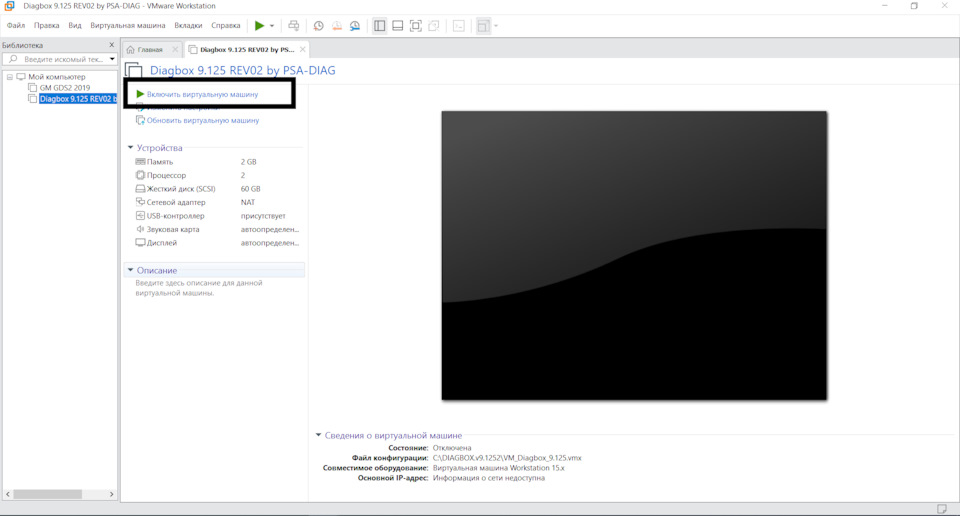The height and width of the screenshot is (516, 960).
Task: Close the Главная tab
Action: [x=175, y=50]
